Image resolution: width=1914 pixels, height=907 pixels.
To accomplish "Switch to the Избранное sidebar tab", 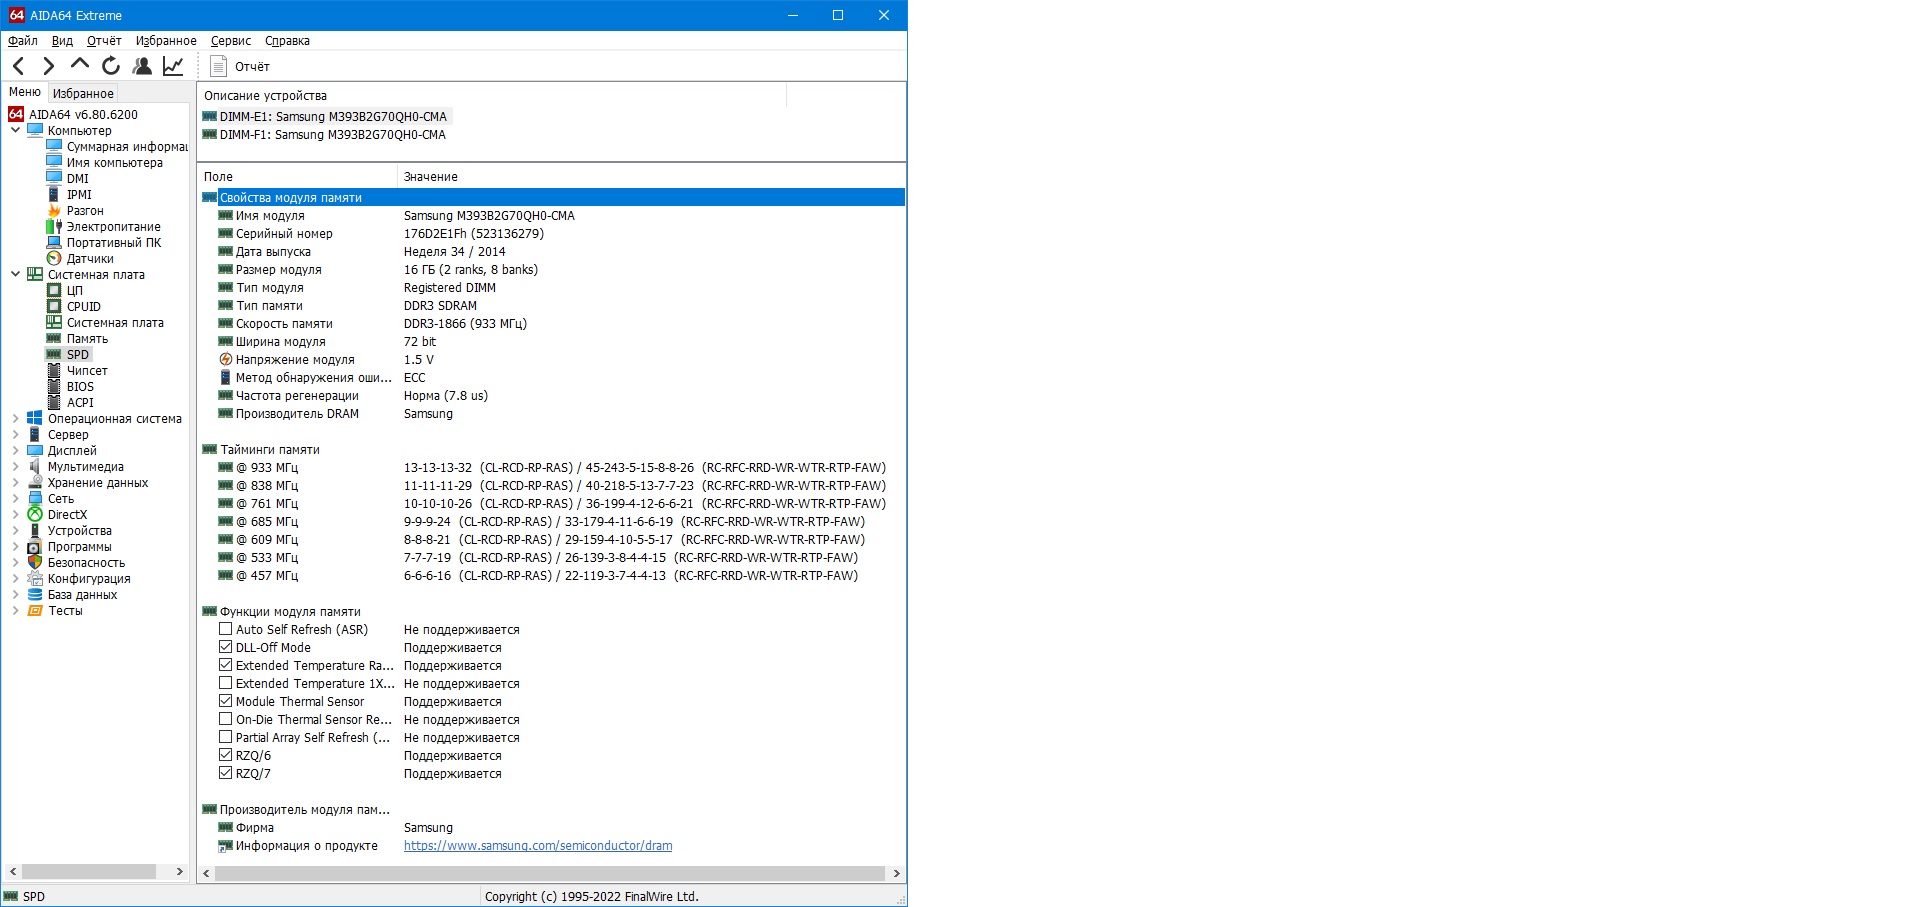I will pyautogui.click(x=83, y=93).
